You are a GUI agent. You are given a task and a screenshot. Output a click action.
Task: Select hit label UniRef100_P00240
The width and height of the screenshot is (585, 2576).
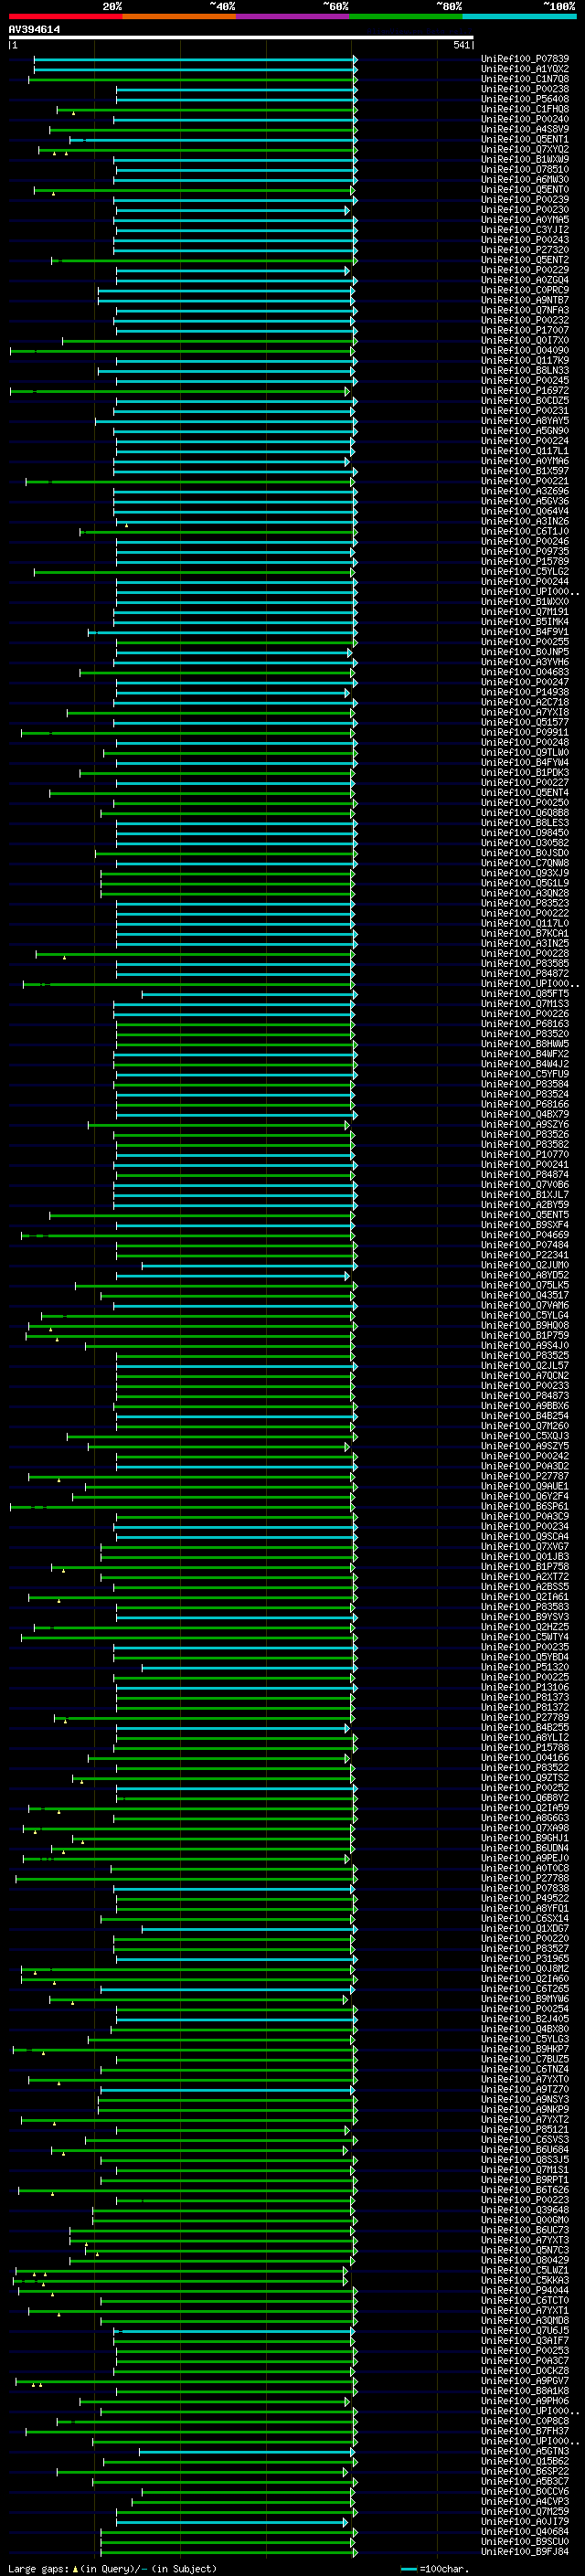[525, 119]
